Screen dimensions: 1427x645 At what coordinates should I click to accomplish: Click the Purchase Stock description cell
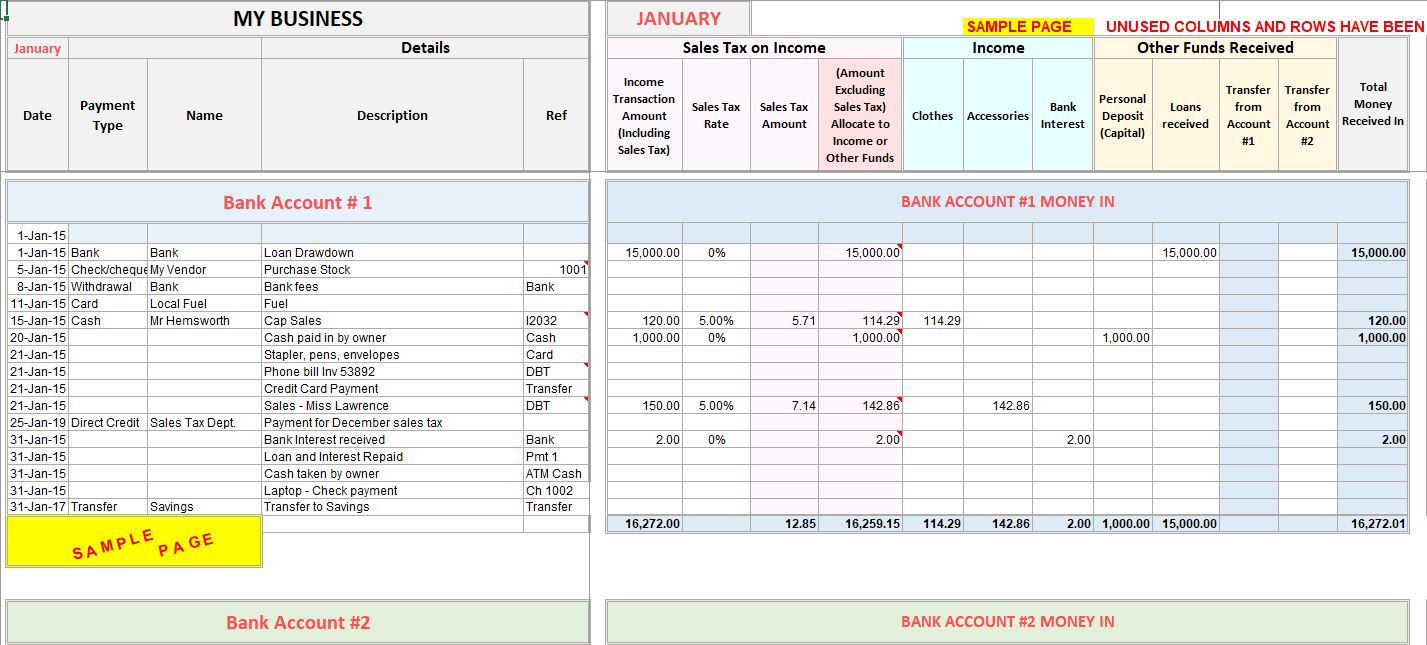point(392,270)
